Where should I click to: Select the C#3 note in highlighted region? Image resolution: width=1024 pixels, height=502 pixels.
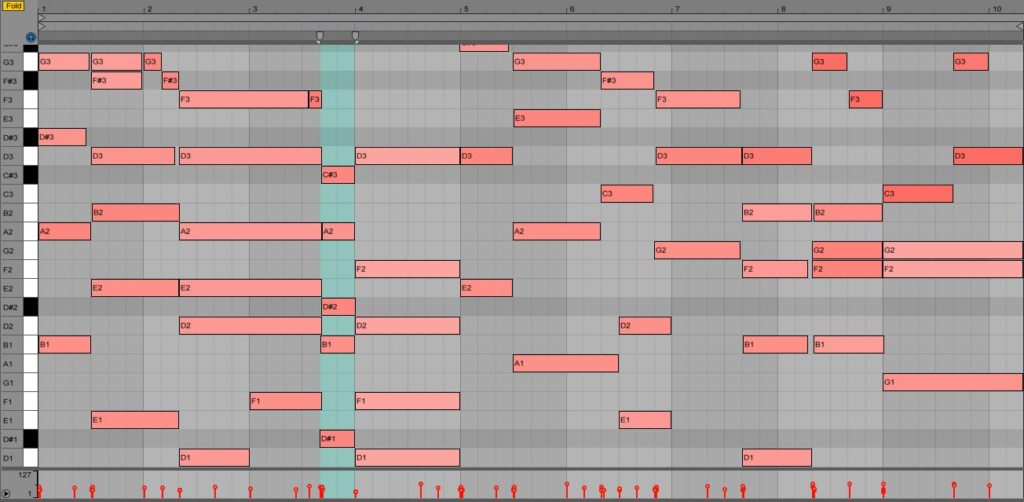pos(338,175)
